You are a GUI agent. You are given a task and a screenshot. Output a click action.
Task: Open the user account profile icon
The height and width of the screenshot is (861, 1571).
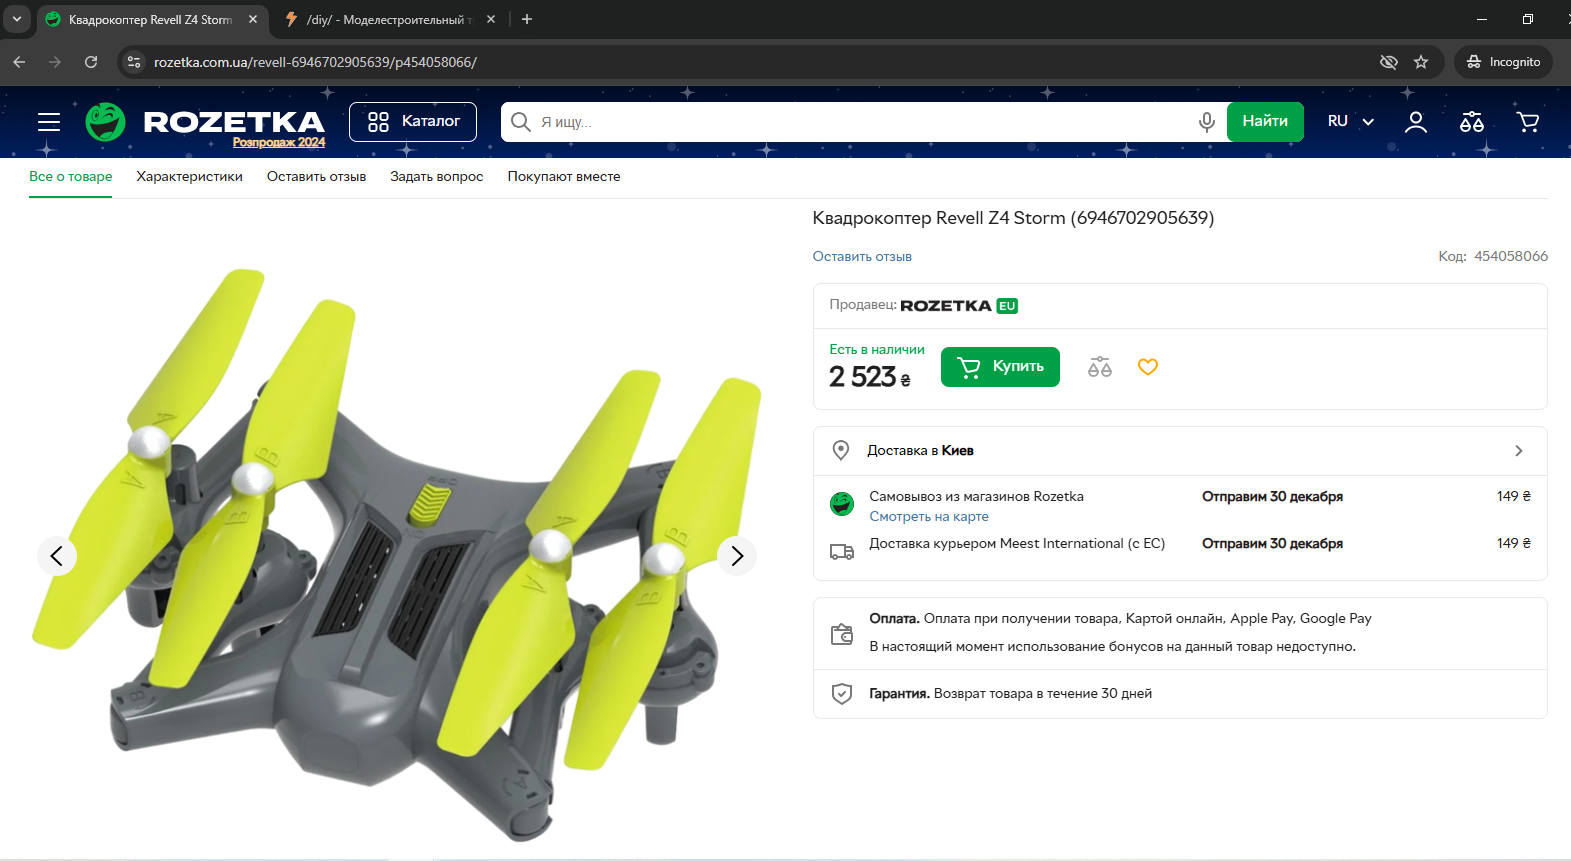1416,122
